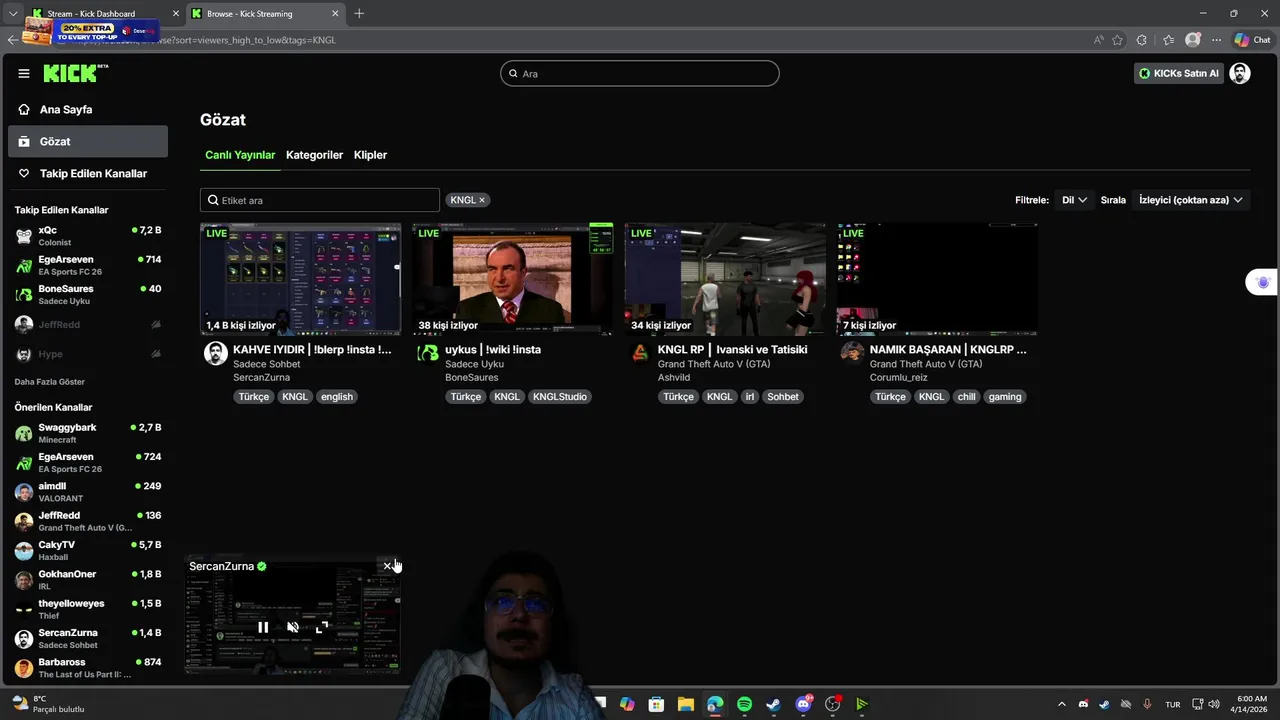Open Swaggybark recommended channel
Image resolution: width=1280 pixels, height=720 pixels.
tap(88, 433)
